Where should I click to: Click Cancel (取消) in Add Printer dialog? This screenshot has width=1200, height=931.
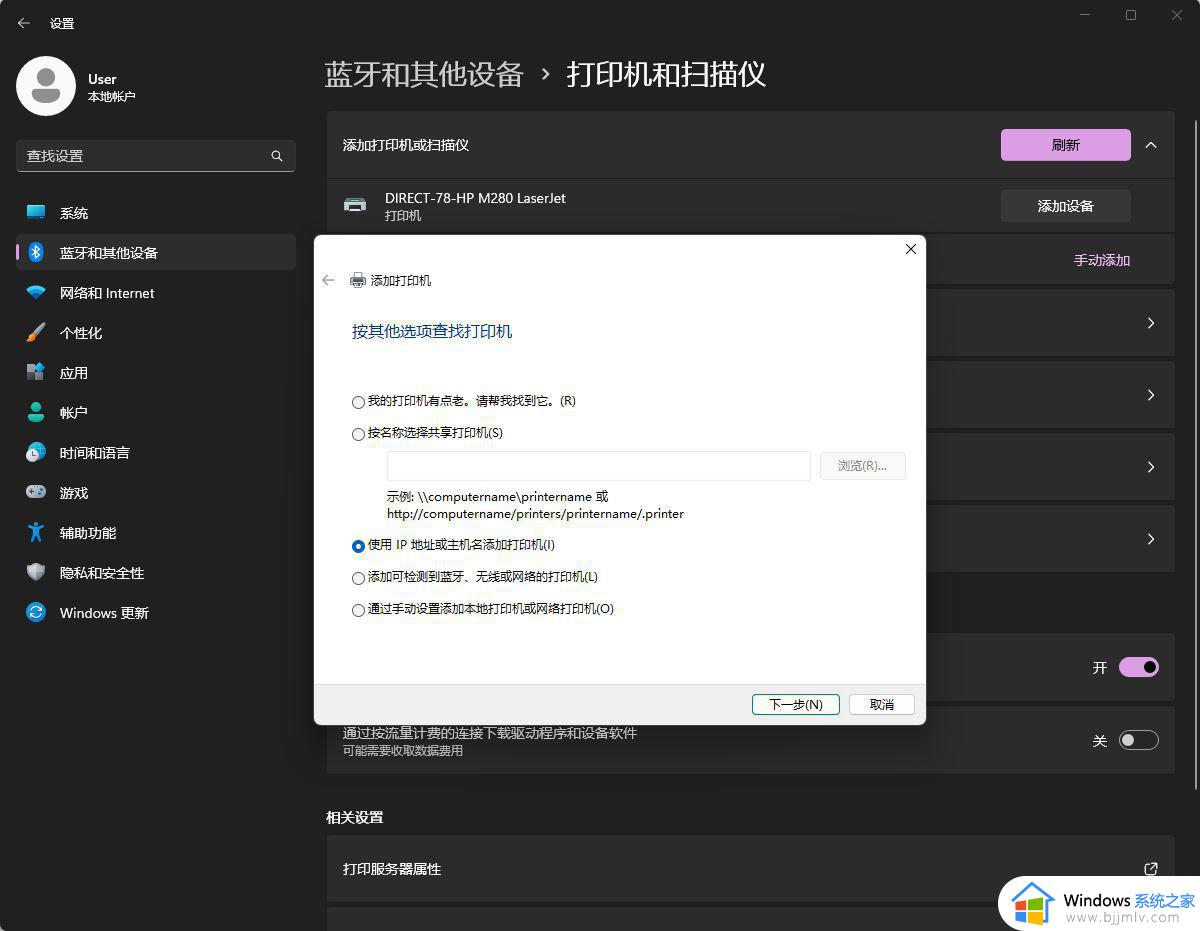click(882, 704)
